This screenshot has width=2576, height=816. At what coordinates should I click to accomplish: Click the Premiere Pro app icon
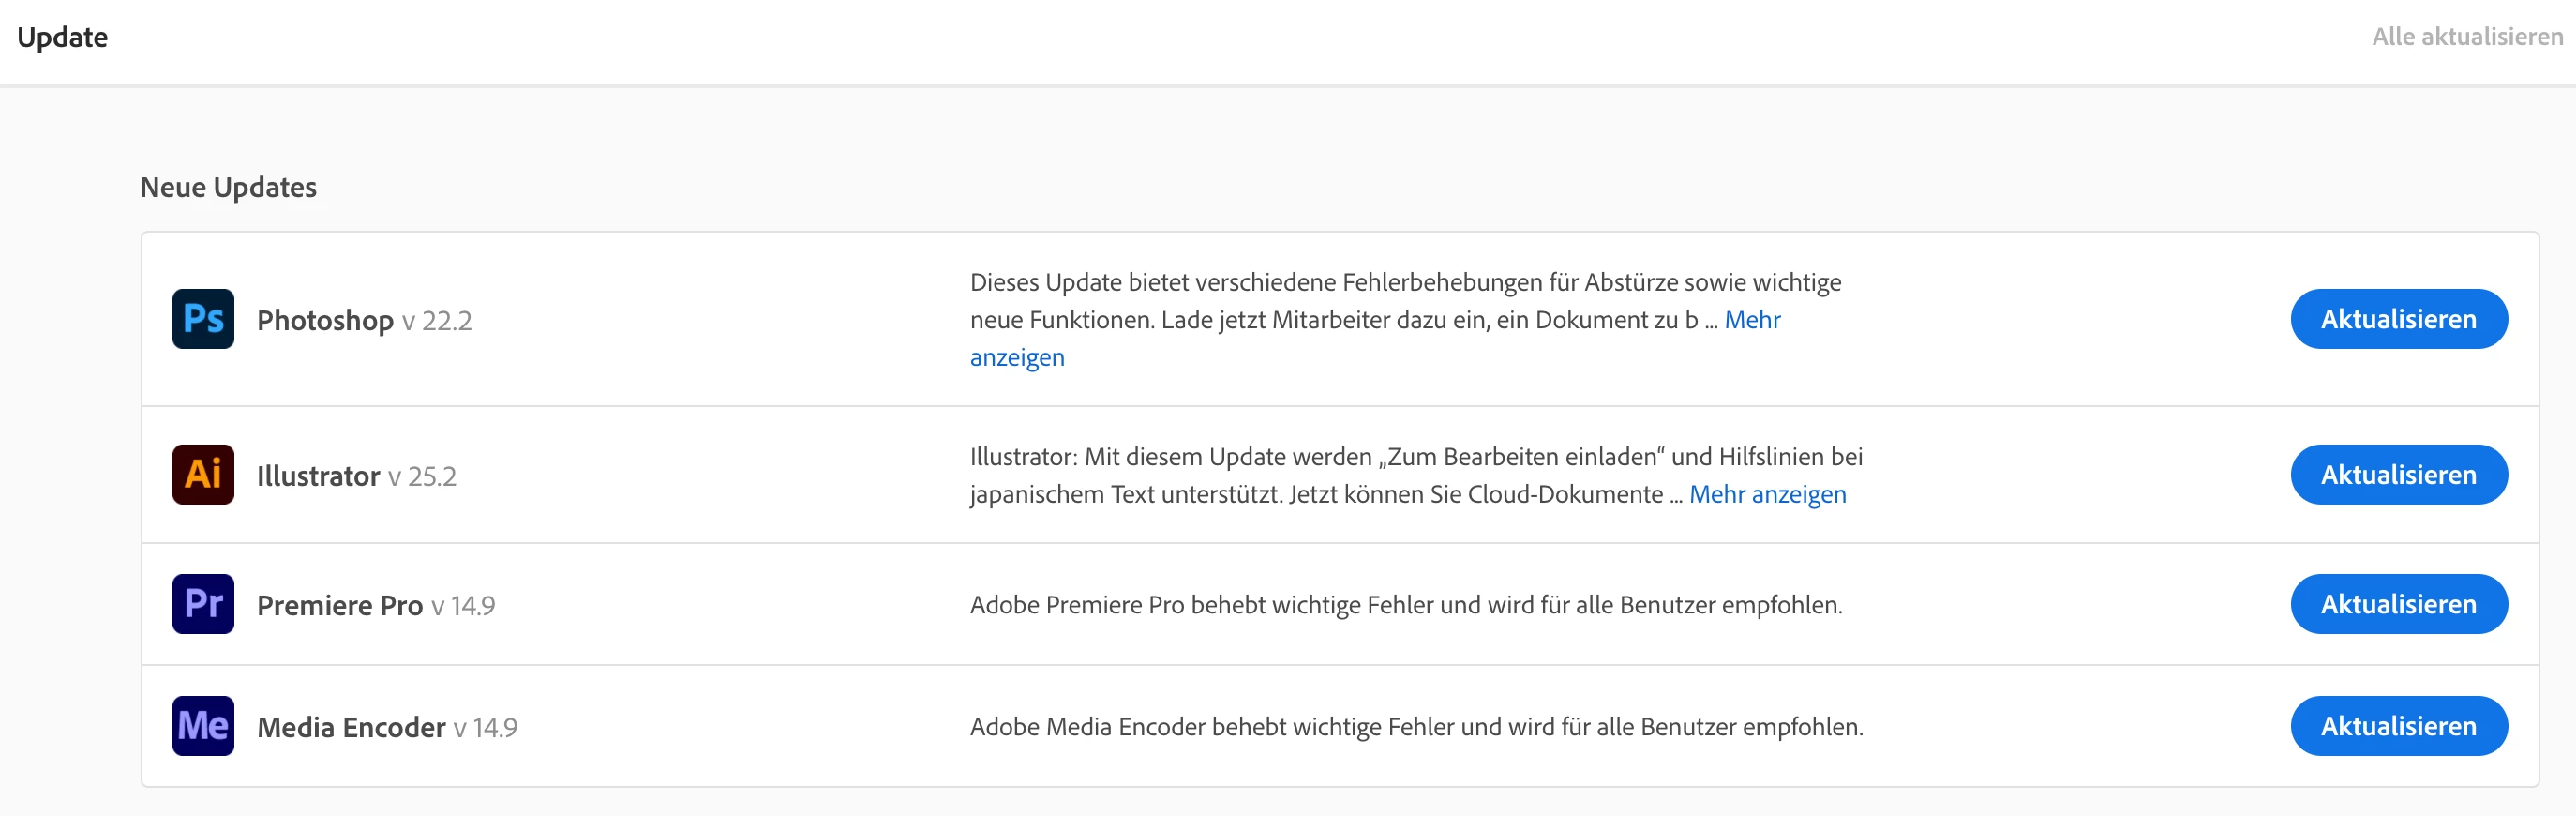tap(203, 604)
